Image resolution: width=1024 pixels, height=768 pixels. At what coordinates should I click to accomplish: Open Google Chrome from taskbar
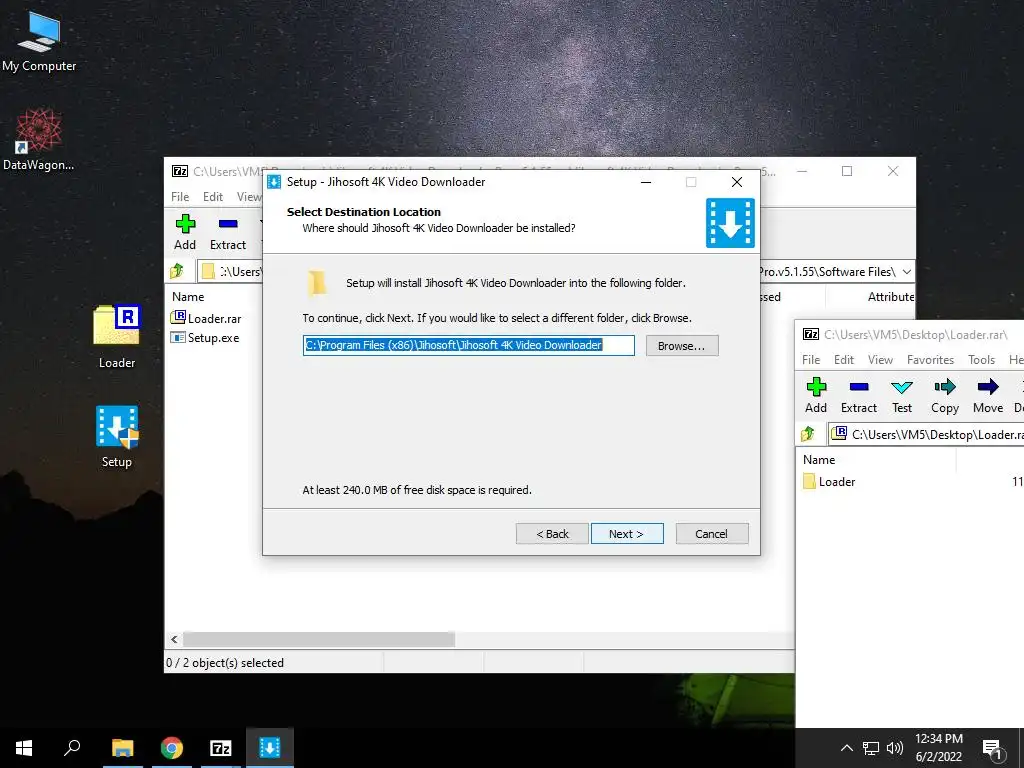coord(172,748)
